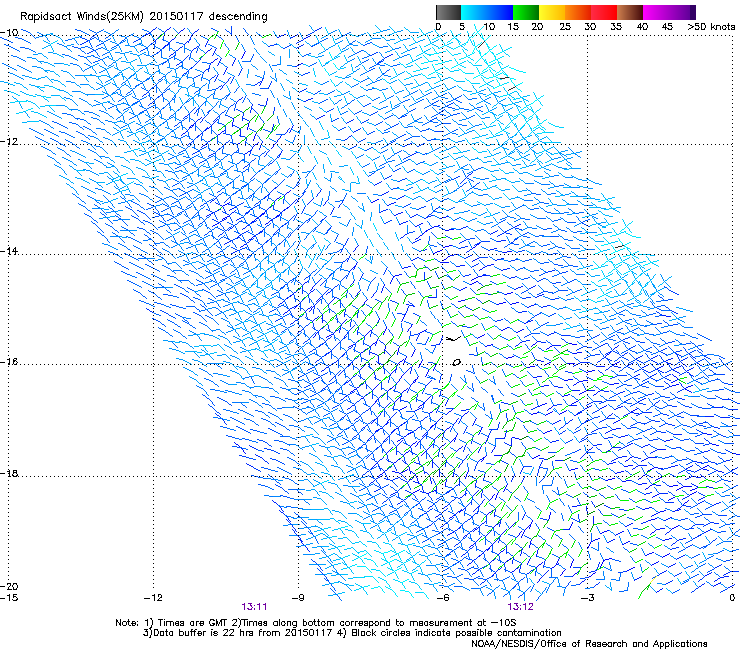The width and height of the screenshot is (740, 650).
Task: Click the -16 latitude axis label
Action: pos(9,362)
